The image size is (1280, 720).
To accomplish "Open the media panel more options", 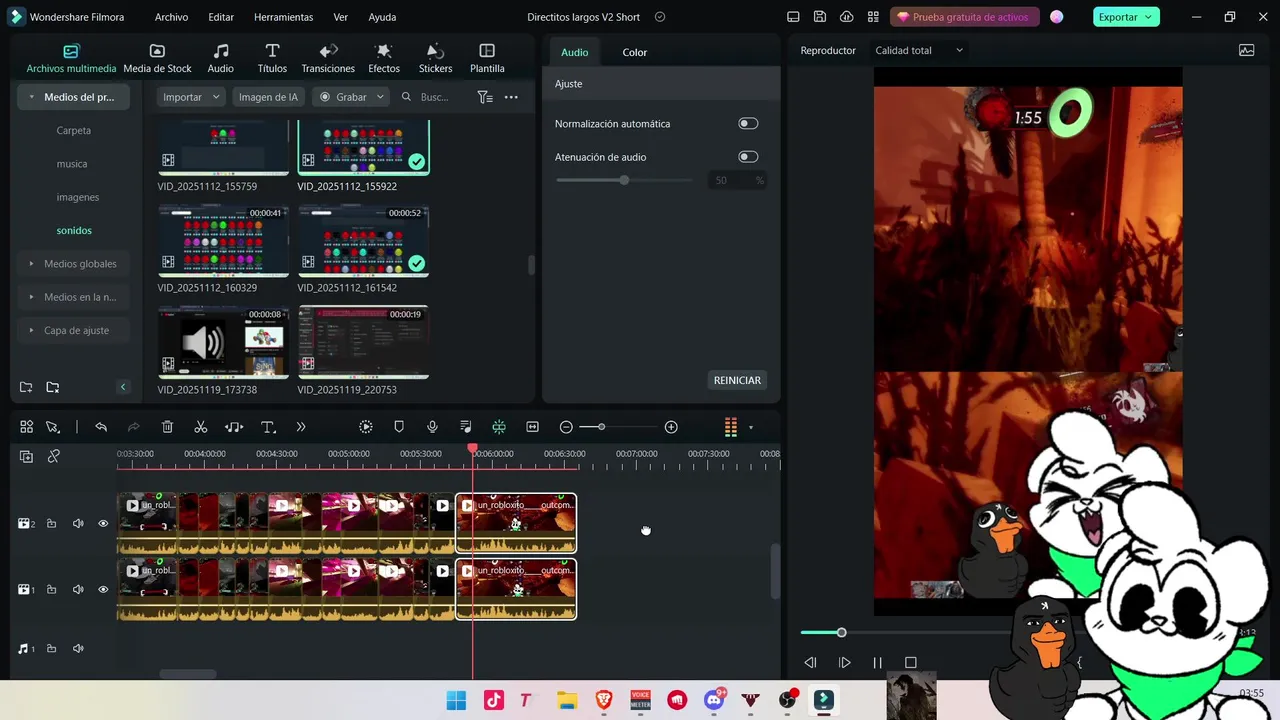I will (x=511, y=97).
